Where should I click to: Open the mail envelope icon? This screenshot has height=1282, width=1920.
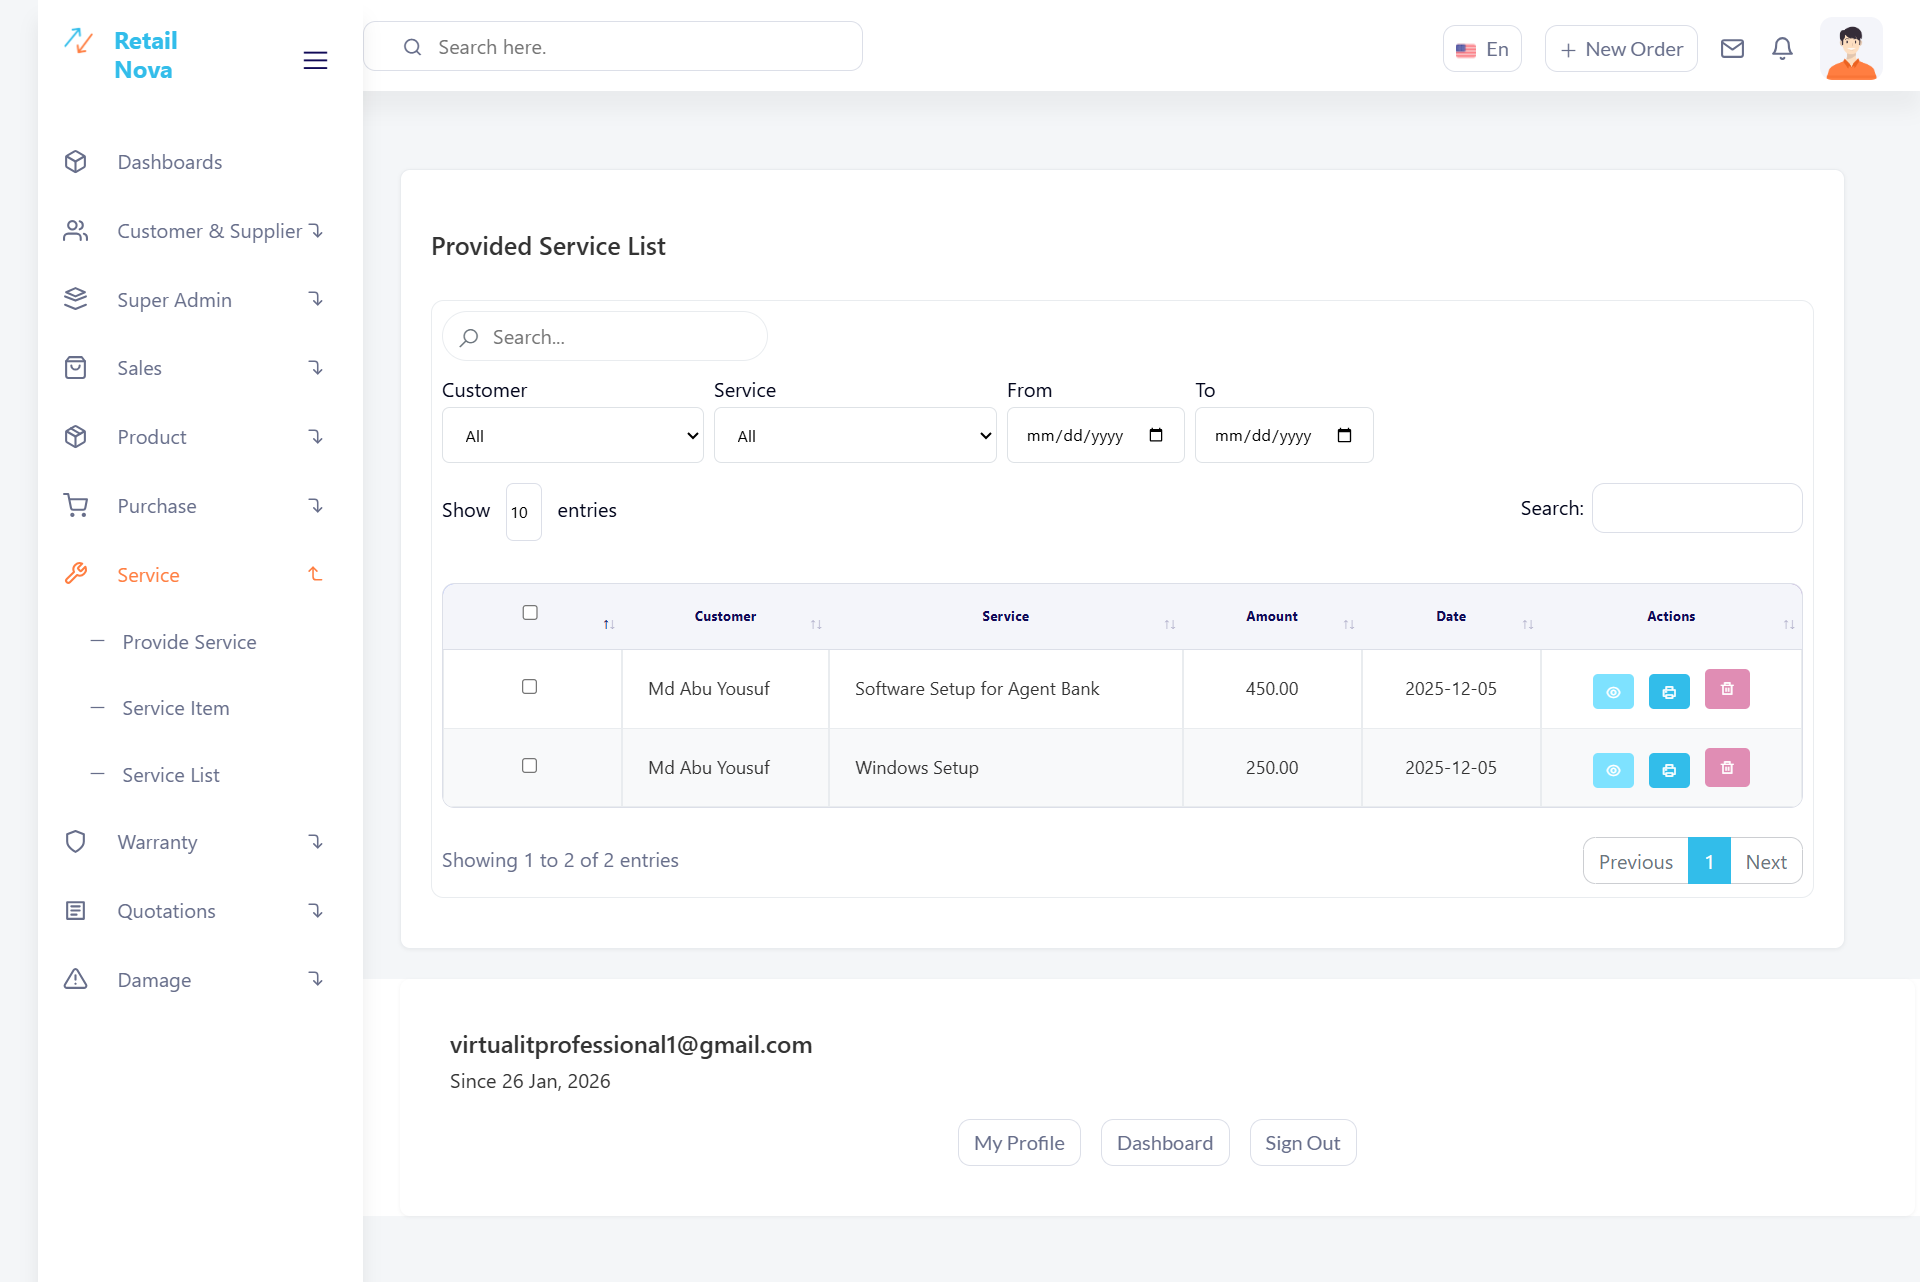1732,48
